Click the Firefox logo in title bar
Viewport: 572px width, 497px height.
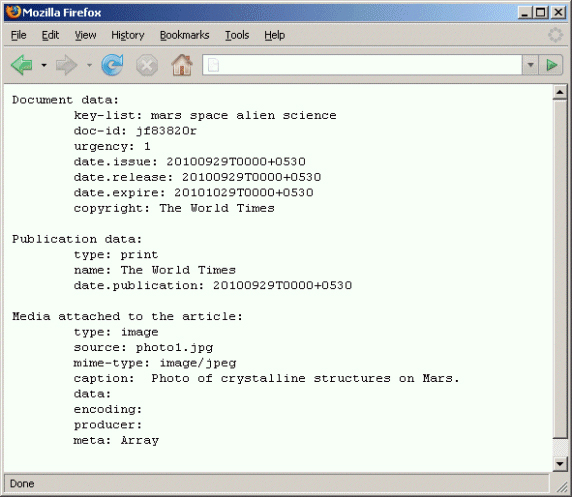[13, 12]
